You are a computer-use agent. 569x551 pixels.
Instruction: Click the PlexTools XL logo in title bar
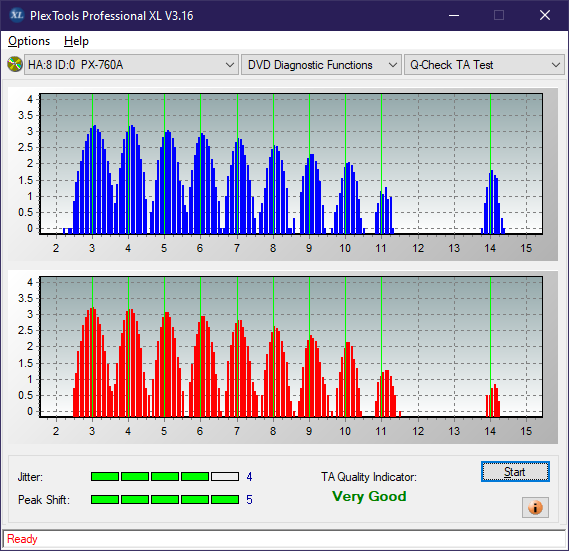coord(17,15)
